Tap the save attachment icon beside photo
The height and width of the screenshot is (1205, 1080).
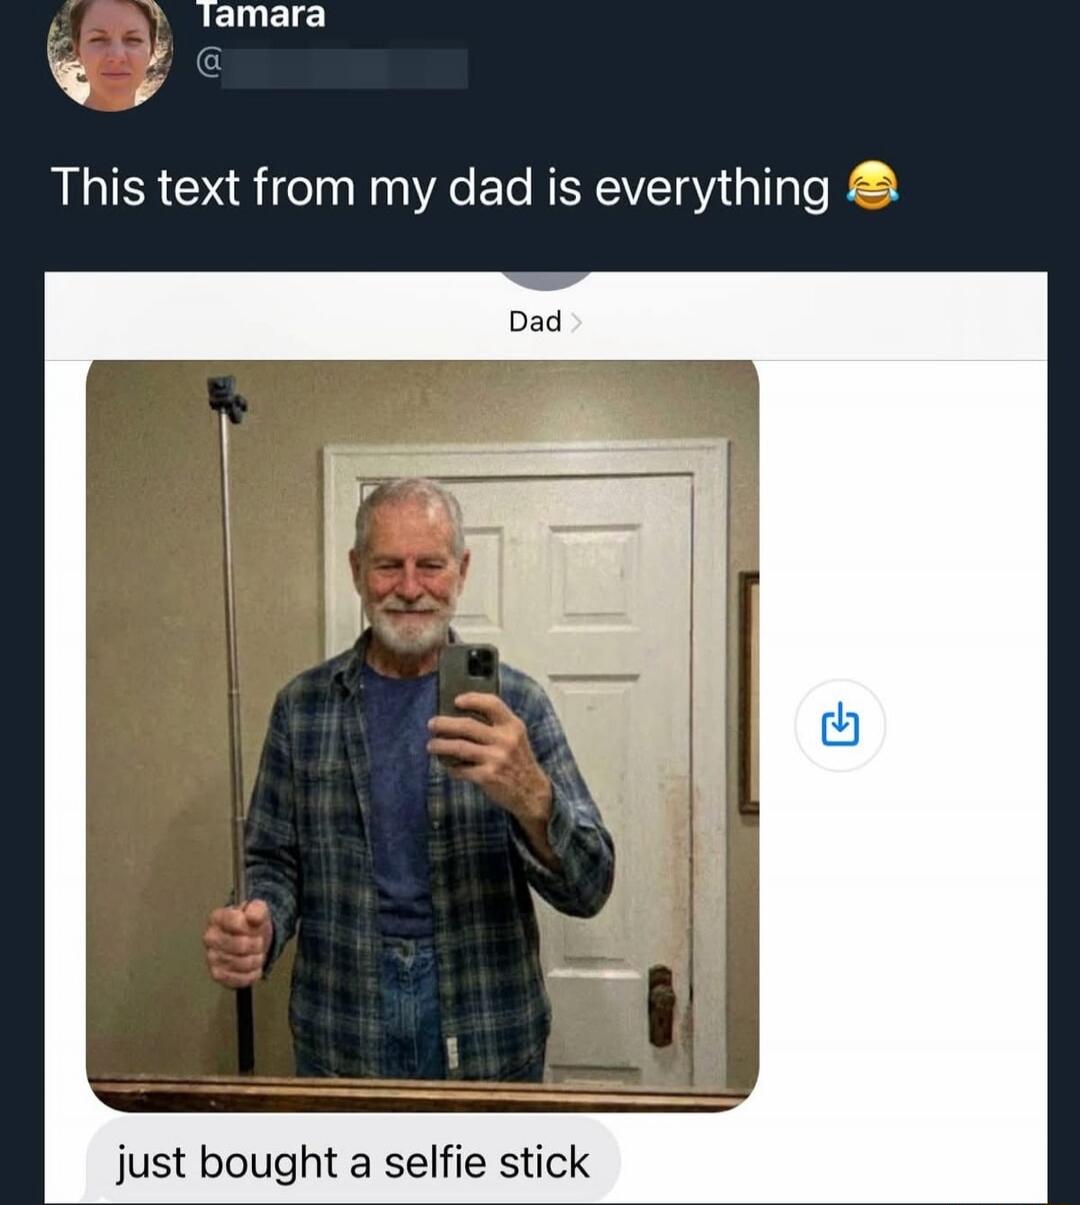[x=840, y=725]
